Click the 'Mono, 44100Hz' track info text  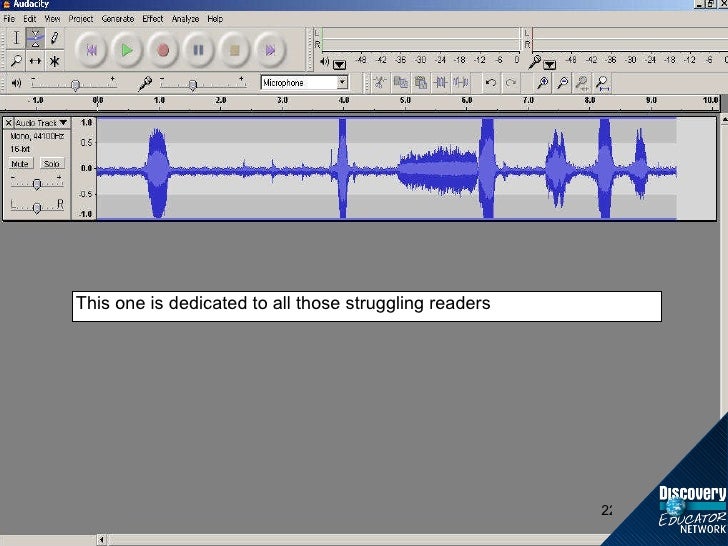[x=37, y=136]
